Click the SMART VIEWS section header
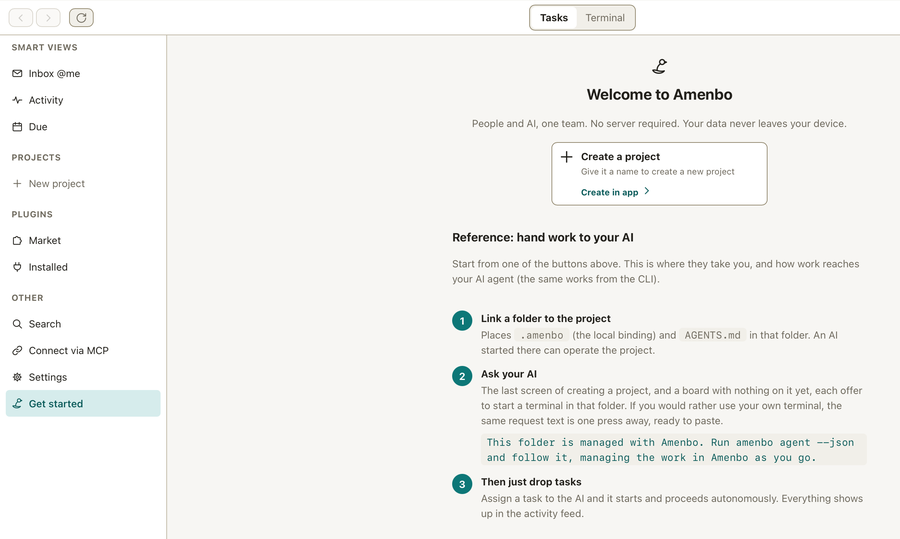 click(x=44, y=48)
